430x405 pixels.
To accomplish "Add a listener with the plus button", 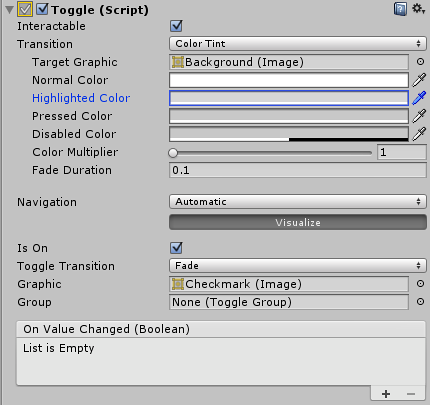I will (386, 394).
